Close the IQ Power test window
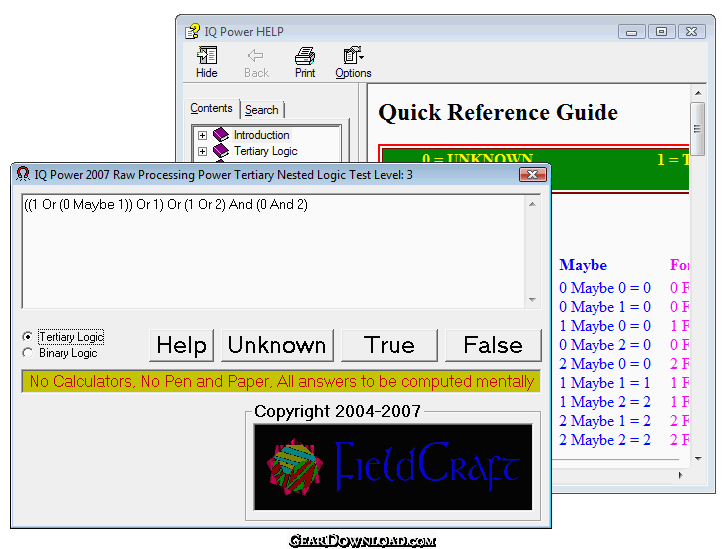Image resolution: width=725 pixels, height=549 pixels. 533,174
